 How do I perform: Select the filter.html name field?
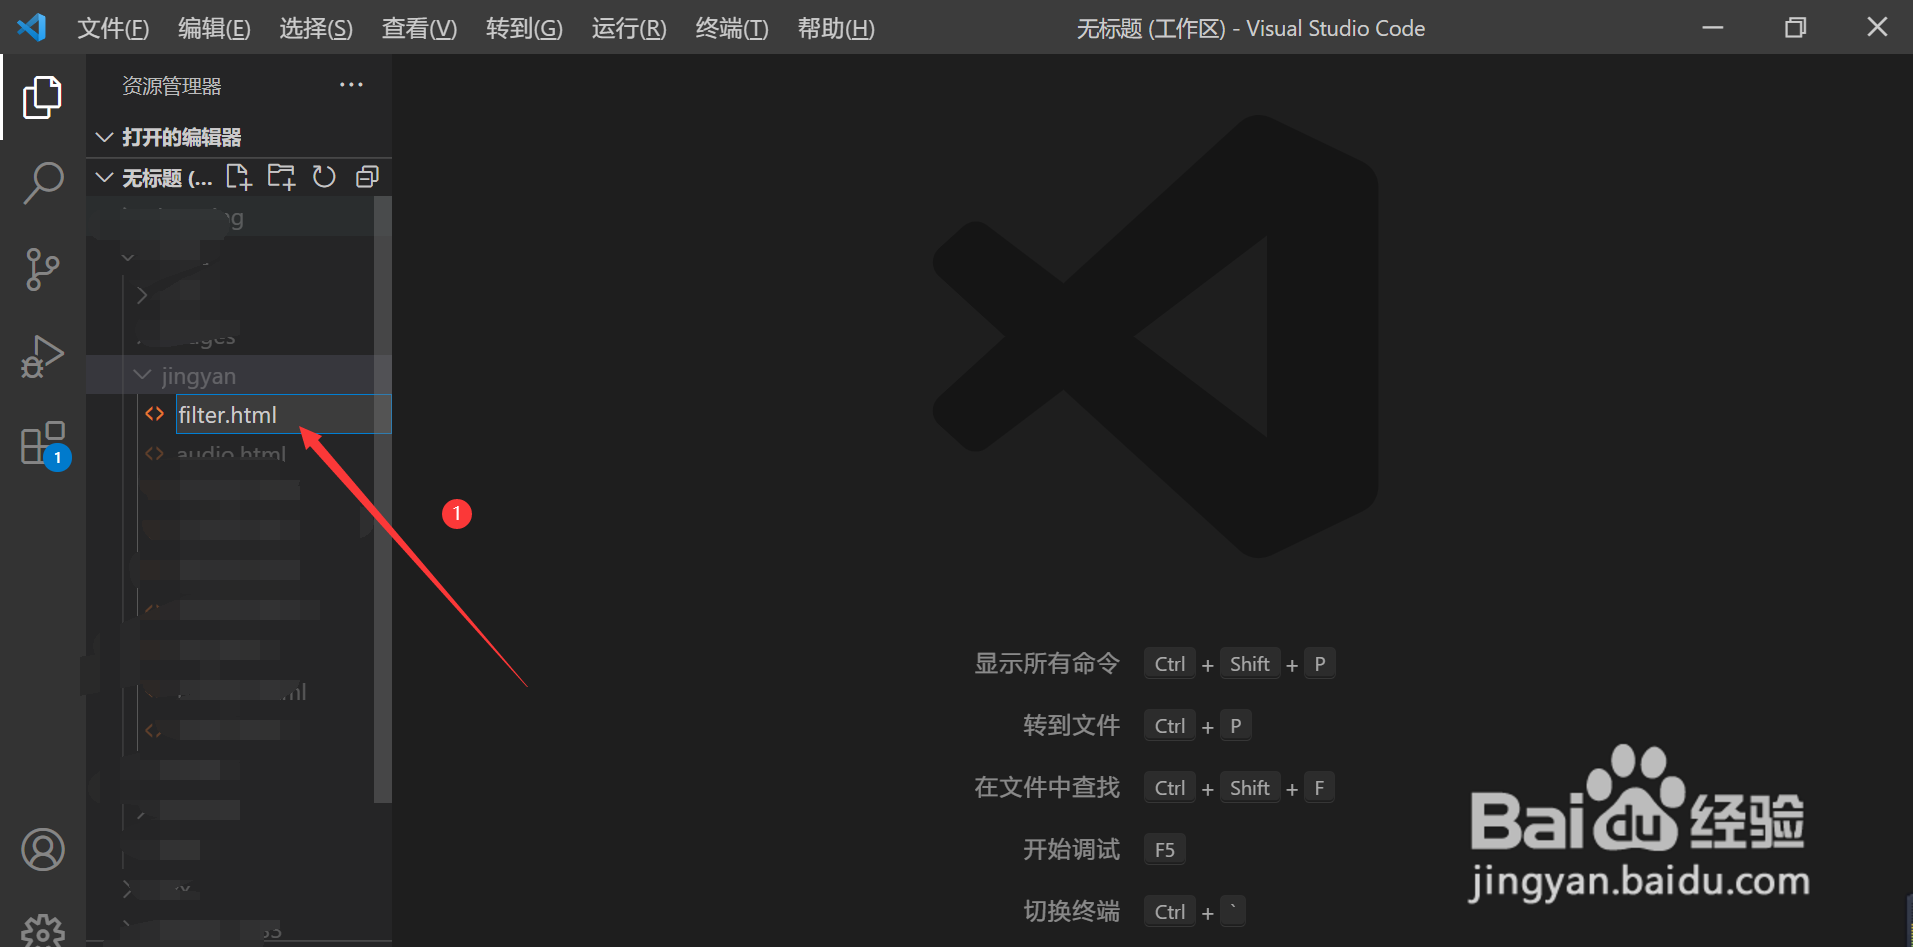(x=283, y=414)
